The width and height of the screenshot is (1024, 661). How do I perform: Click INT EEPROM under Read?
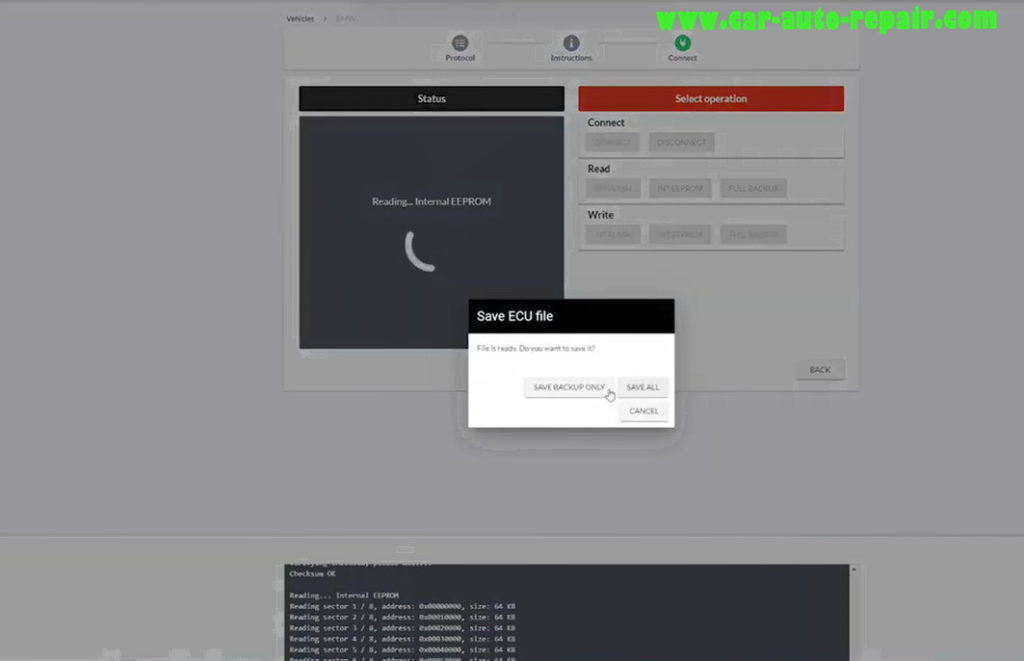coord(680,188)
